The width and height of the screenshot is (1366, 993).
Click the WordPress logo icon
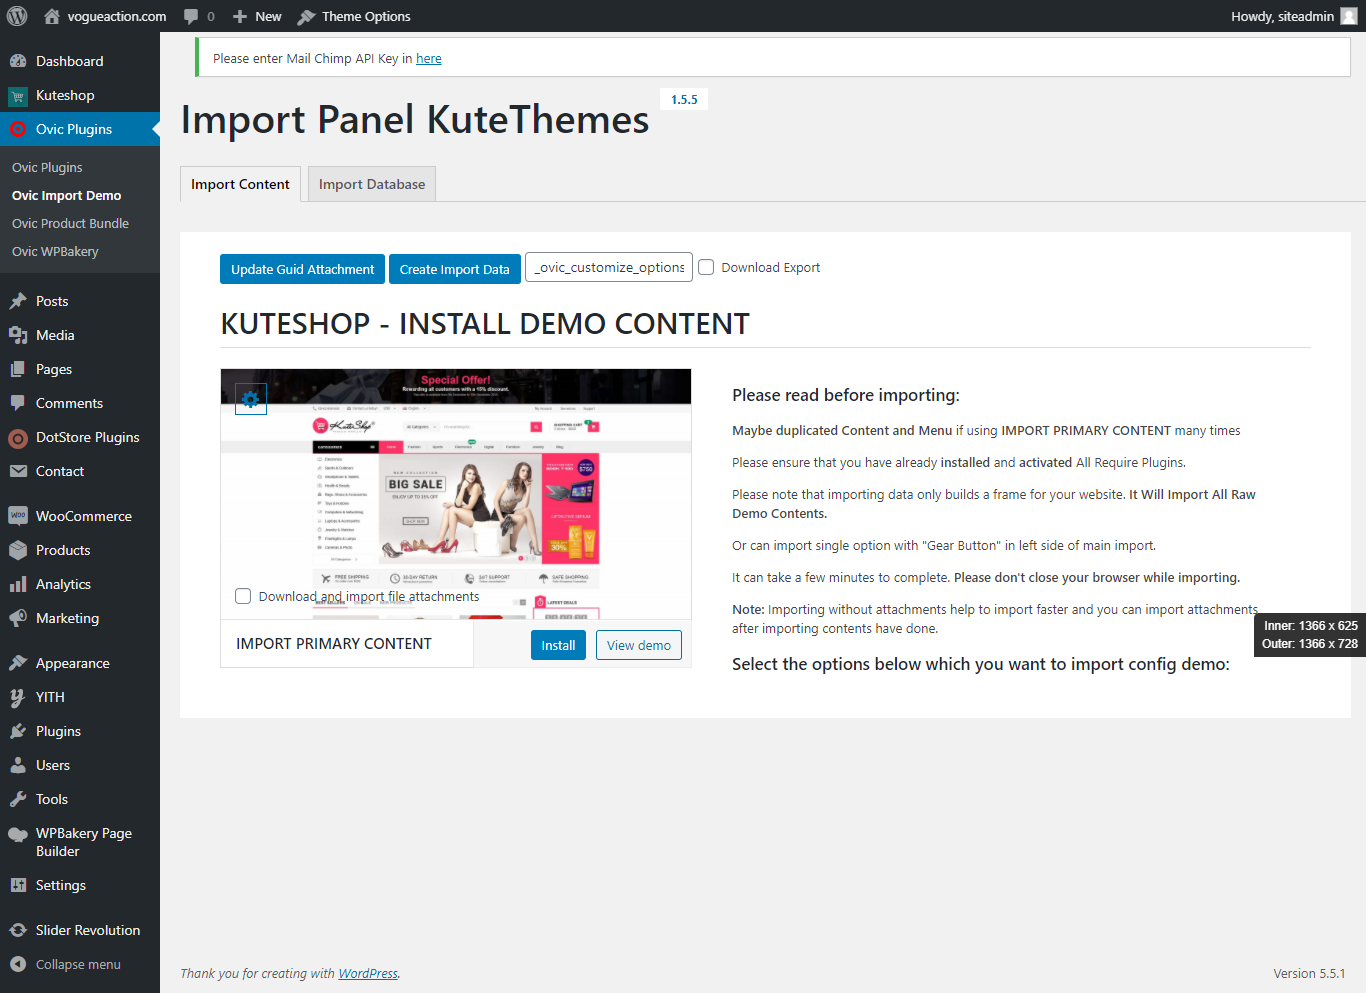click(17, 16)
